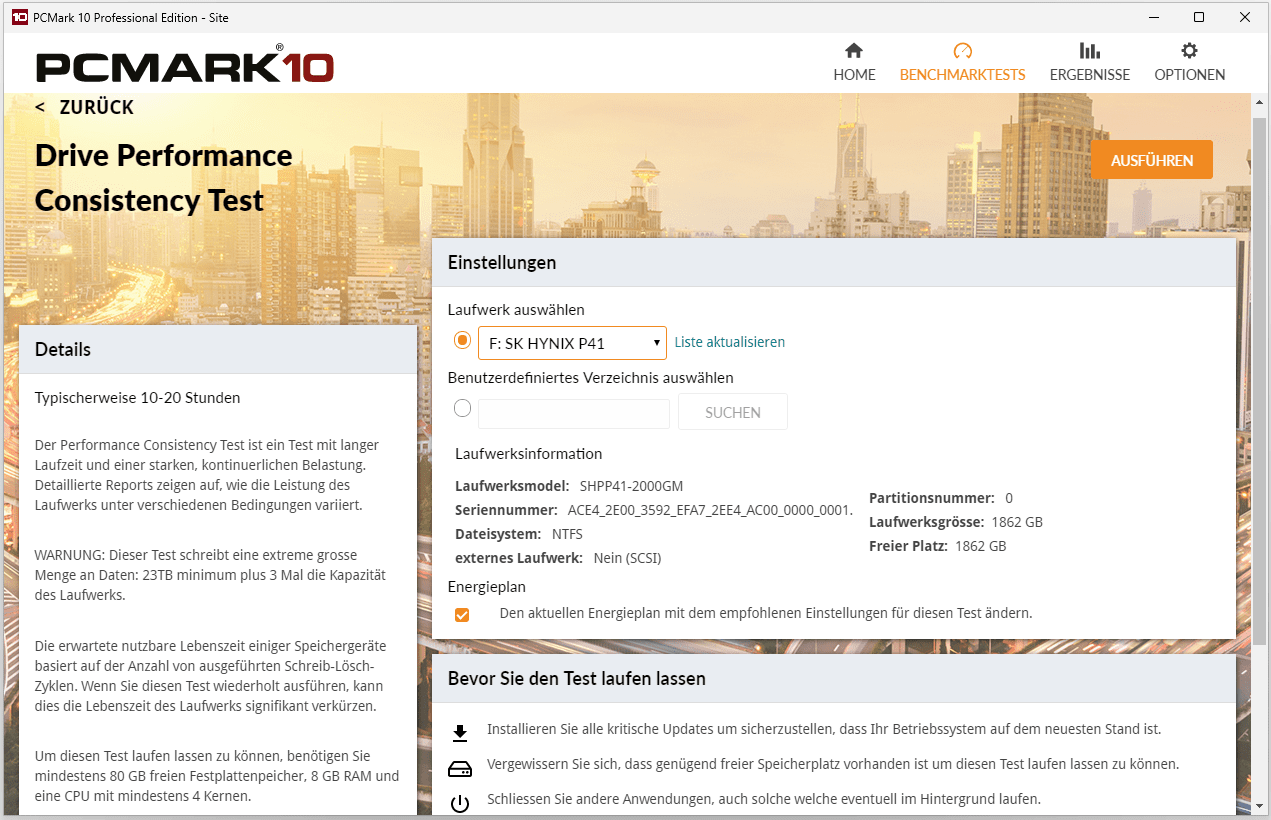This screenshot has width=1271, height=820.
Task: Start the test with AUSFÜHREN
Action: [x=1152, y=160]
